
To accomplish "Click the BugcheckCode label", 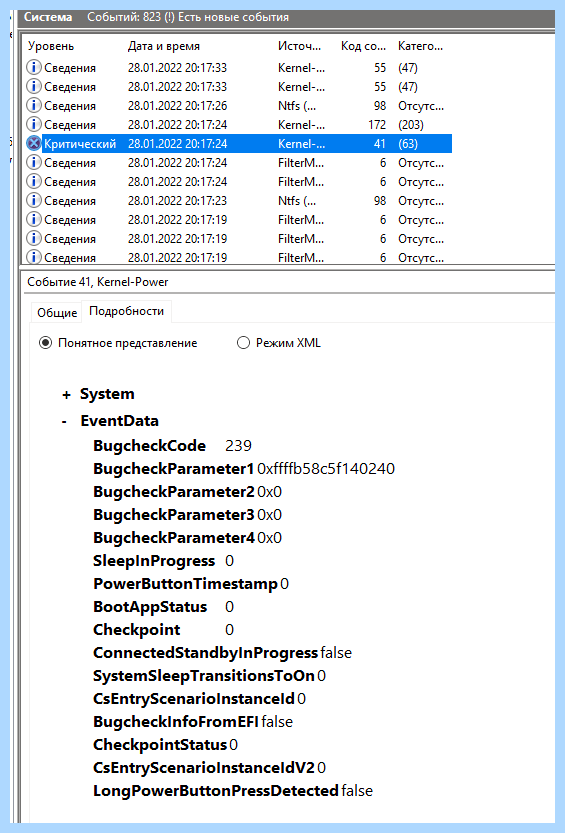I will click(x=150, y=446).
